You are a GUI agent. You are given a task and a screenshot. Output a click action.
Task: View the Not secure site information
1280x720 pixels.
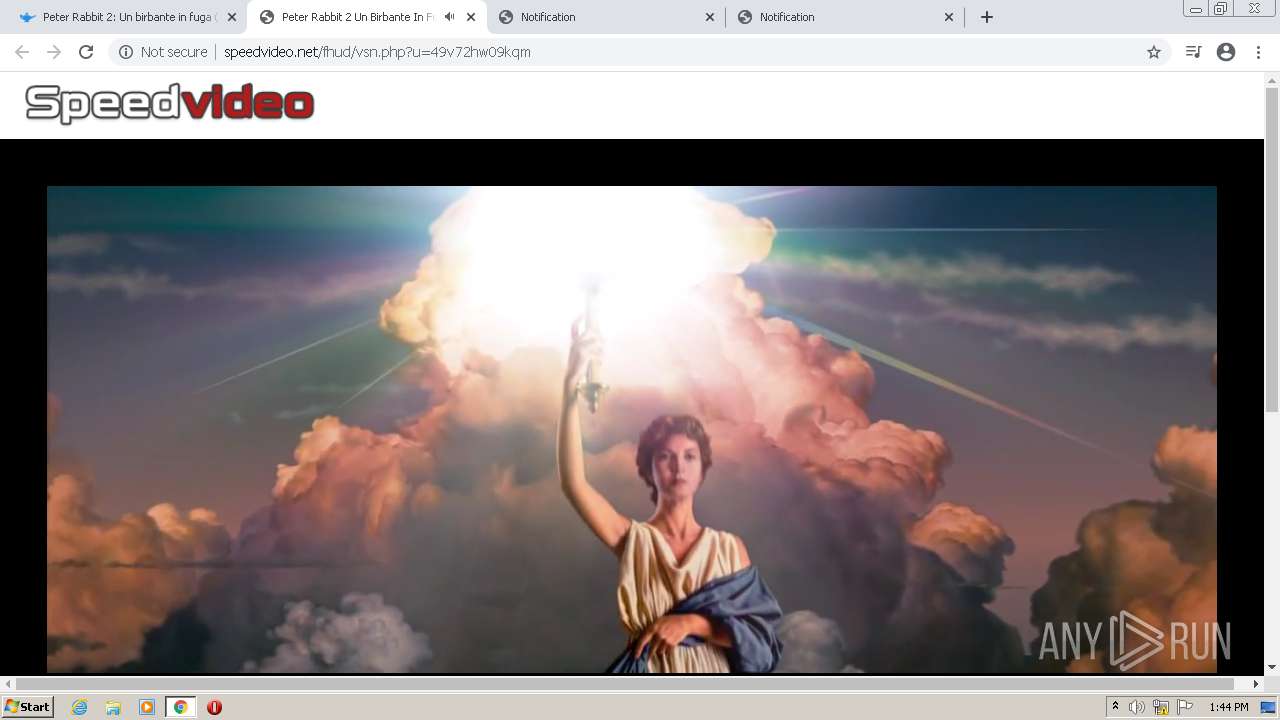(163, 52)
